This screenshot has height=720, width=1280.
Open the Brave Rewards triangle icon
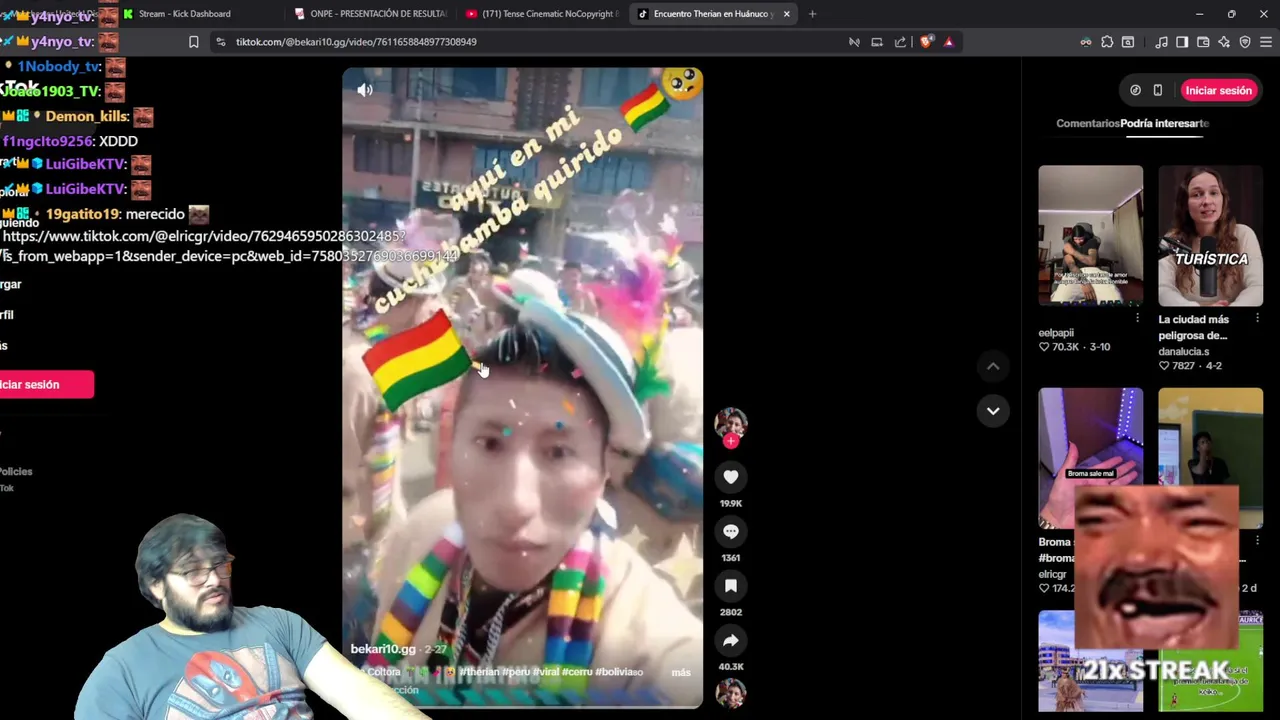click(948, 42)
